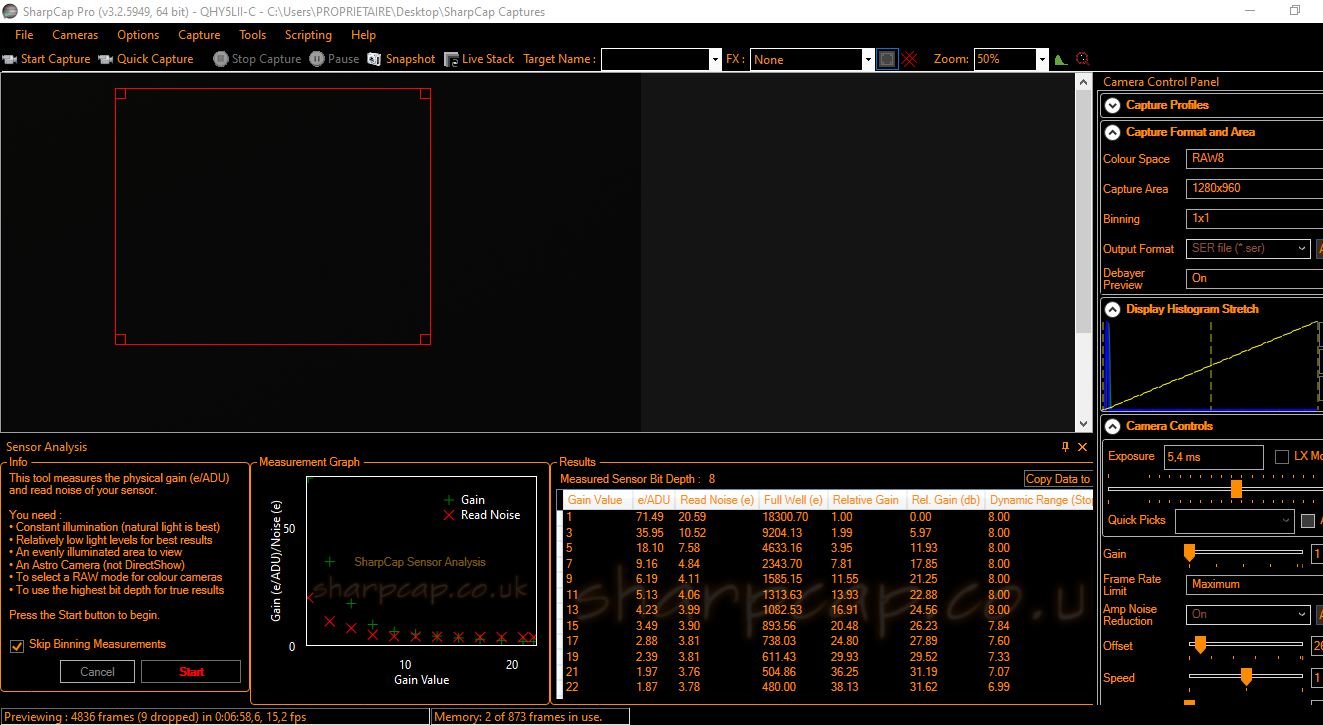Click the Speed slider handle
This screenshot has height=725, width=1323.
coord(1246,677)
